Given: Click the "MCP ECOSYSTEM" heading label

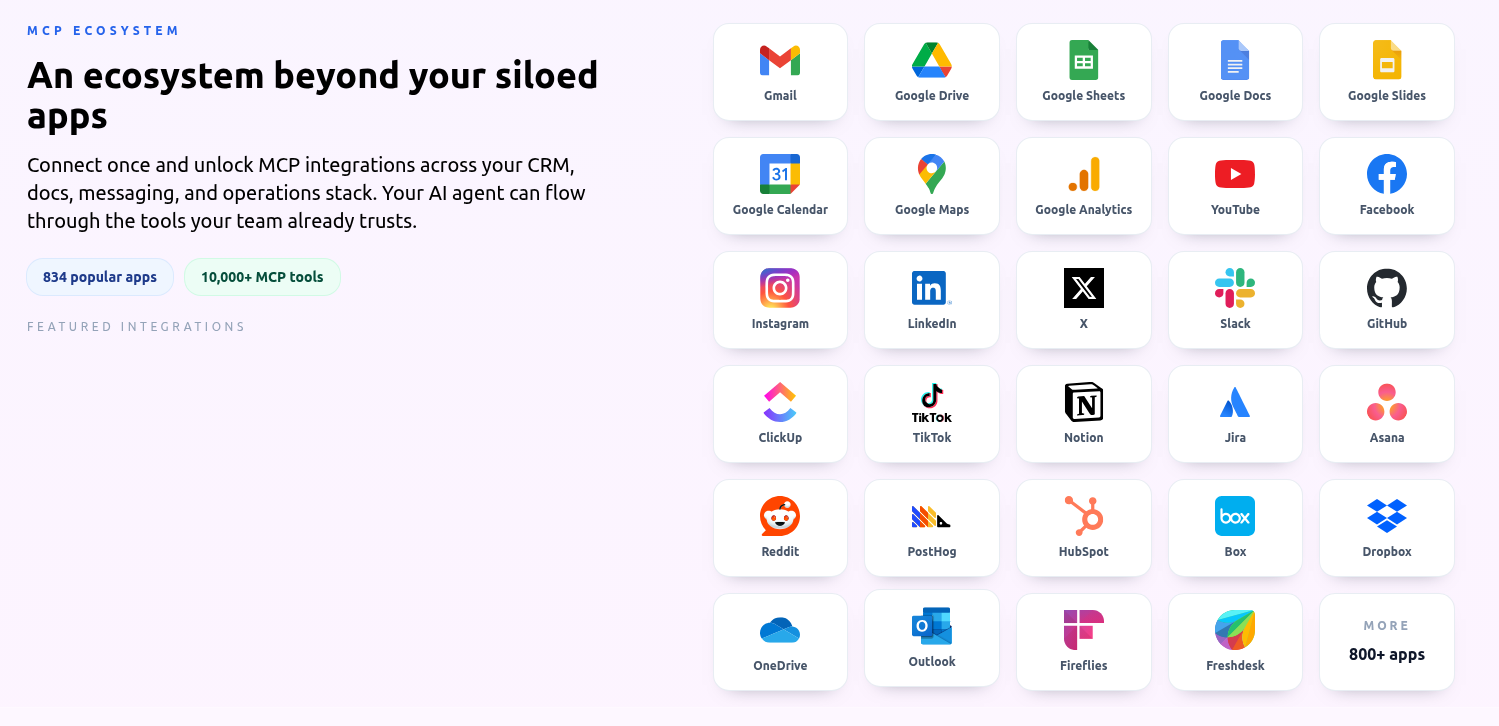Looking at the screenshot, I should pyautogui.click(x=103, y=31).
